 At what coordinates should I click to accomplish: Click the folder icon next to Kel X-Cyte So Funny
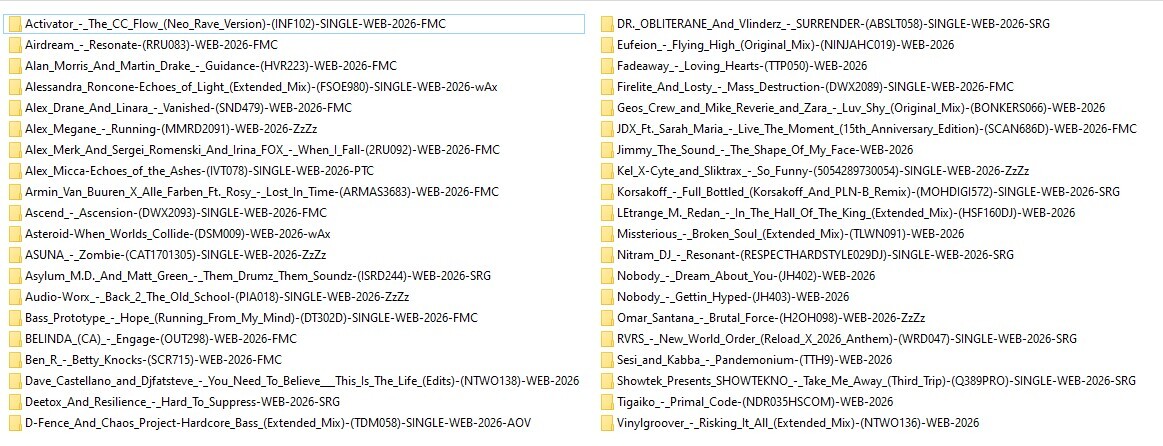(607, 171)
